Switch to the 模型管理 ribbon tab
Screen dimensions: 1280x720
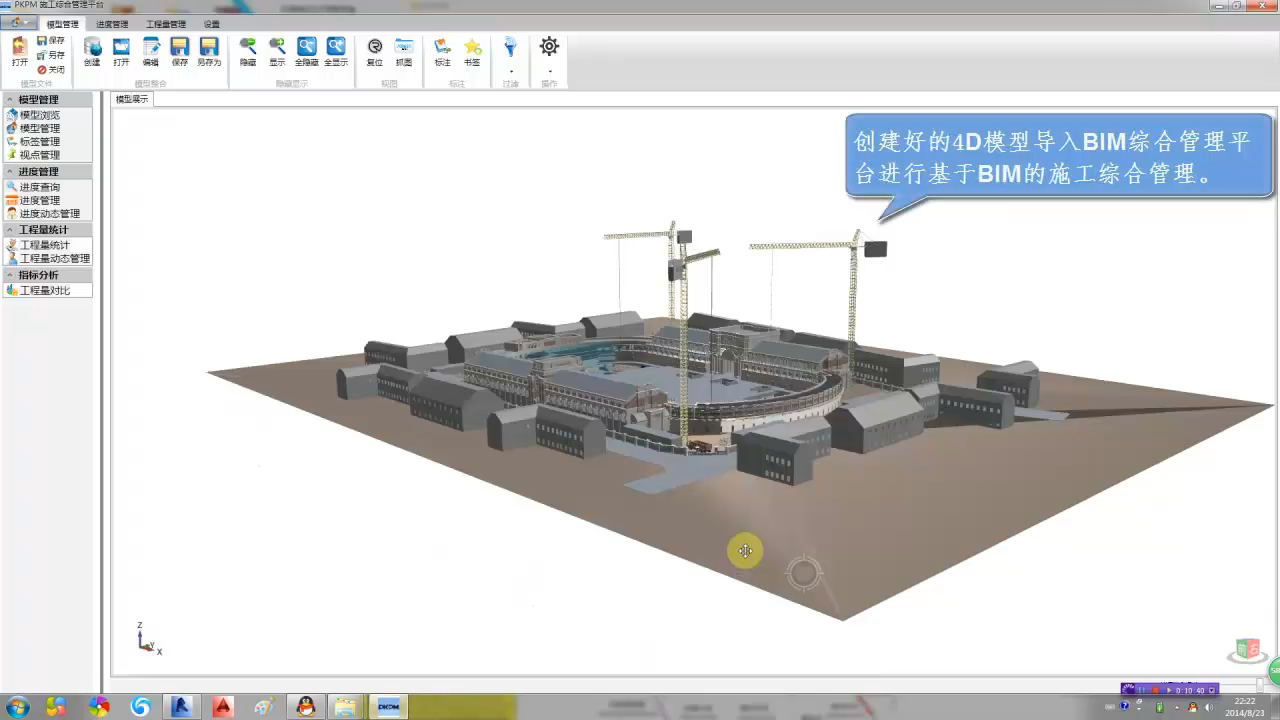coord(62,24)
